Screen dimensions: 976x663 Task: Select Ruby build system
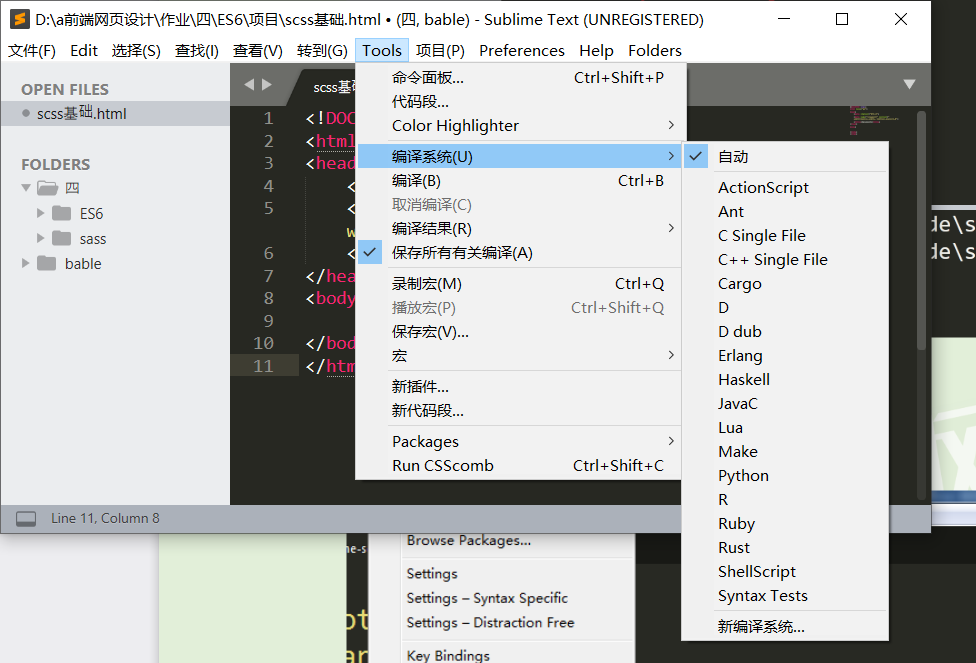785,524
